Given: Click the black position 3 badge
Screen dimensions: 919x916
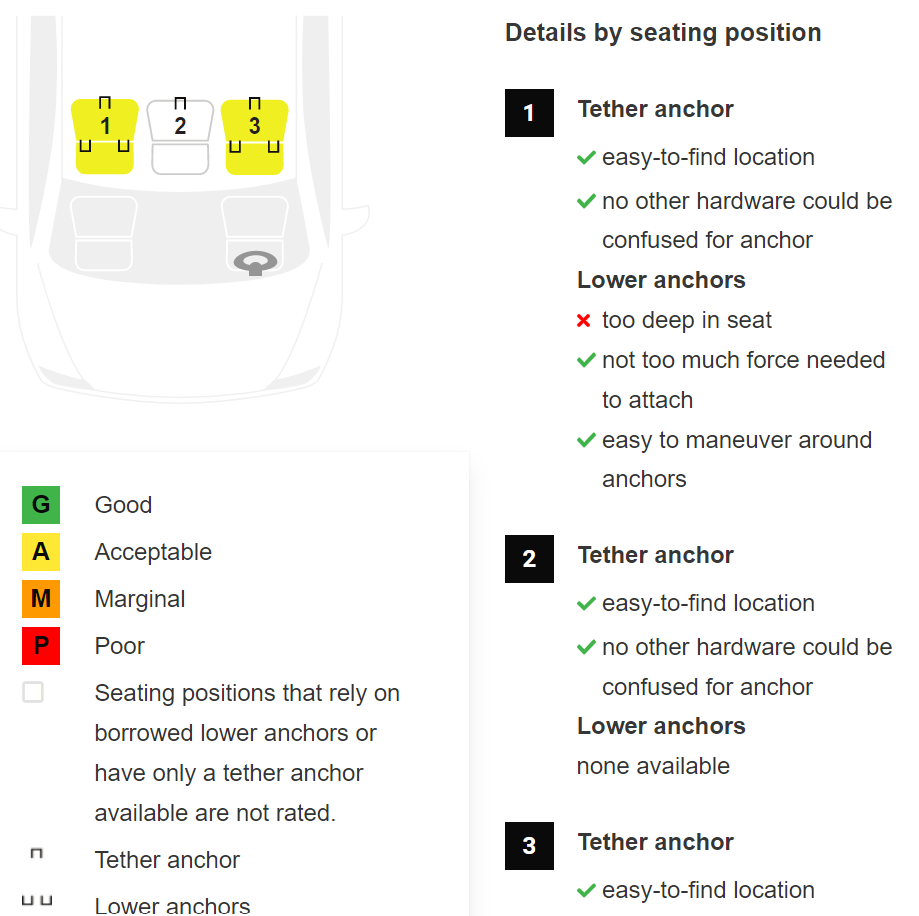Looking at the screenshot, I should click(529, 846).
